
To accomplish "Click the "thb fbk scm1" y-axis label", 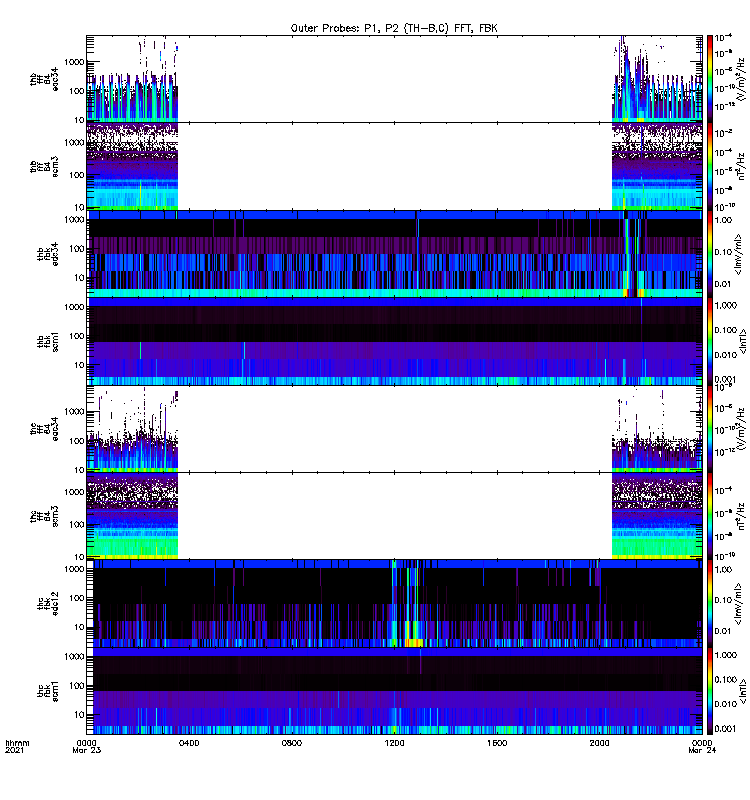I will click(48, 342).
